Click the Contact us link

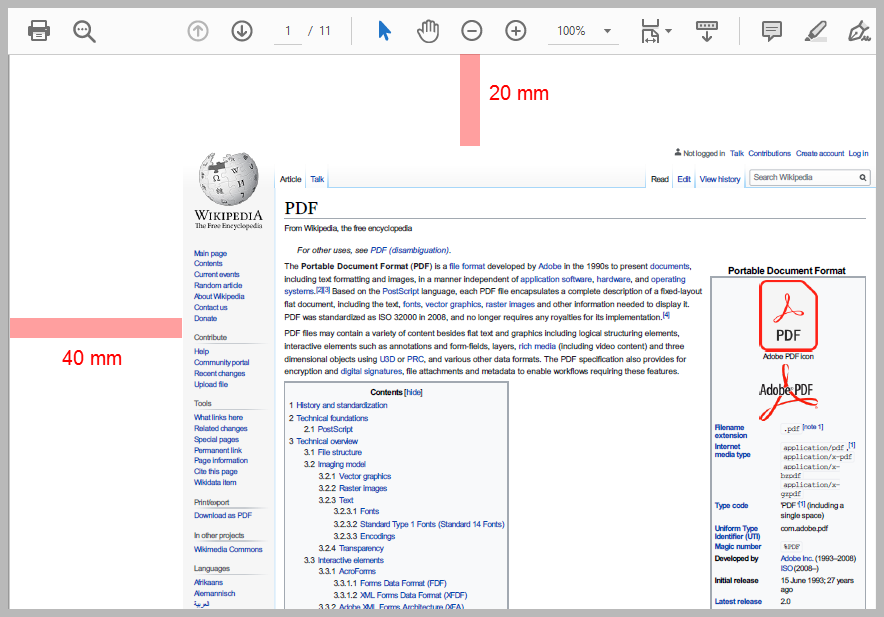(211, 307)
